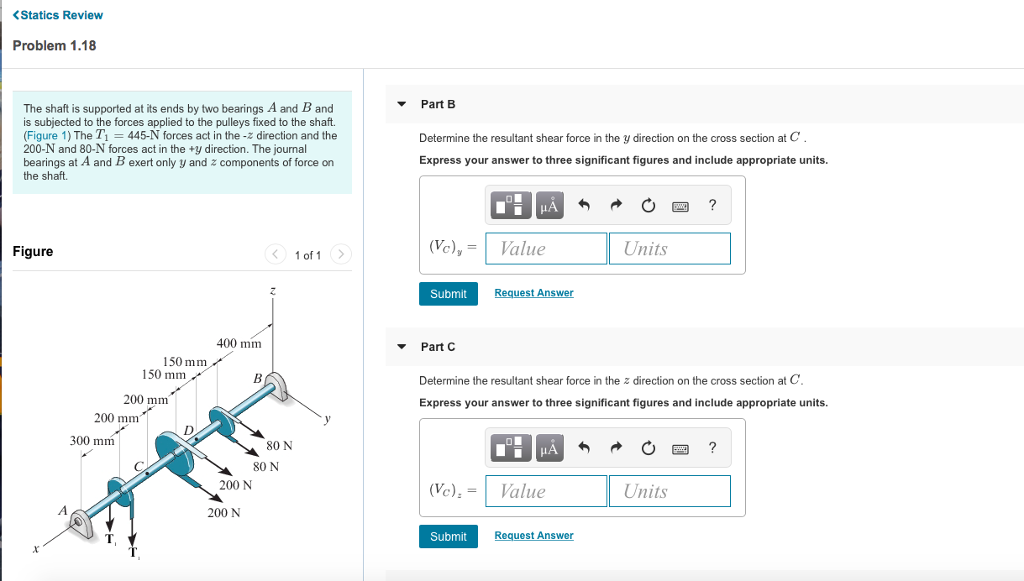This screenshot has width=1024, height=581.
Task: Focus the (Vc)z Units field
Action: point(669,491)
